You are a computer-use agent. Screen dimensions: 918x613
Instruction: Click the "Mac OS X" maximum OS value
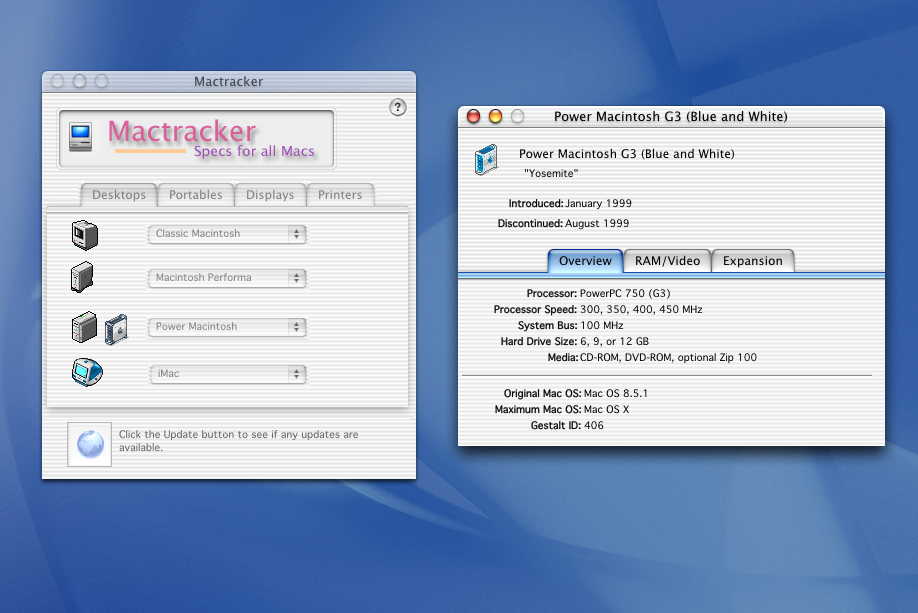click(x=607, y=410)
